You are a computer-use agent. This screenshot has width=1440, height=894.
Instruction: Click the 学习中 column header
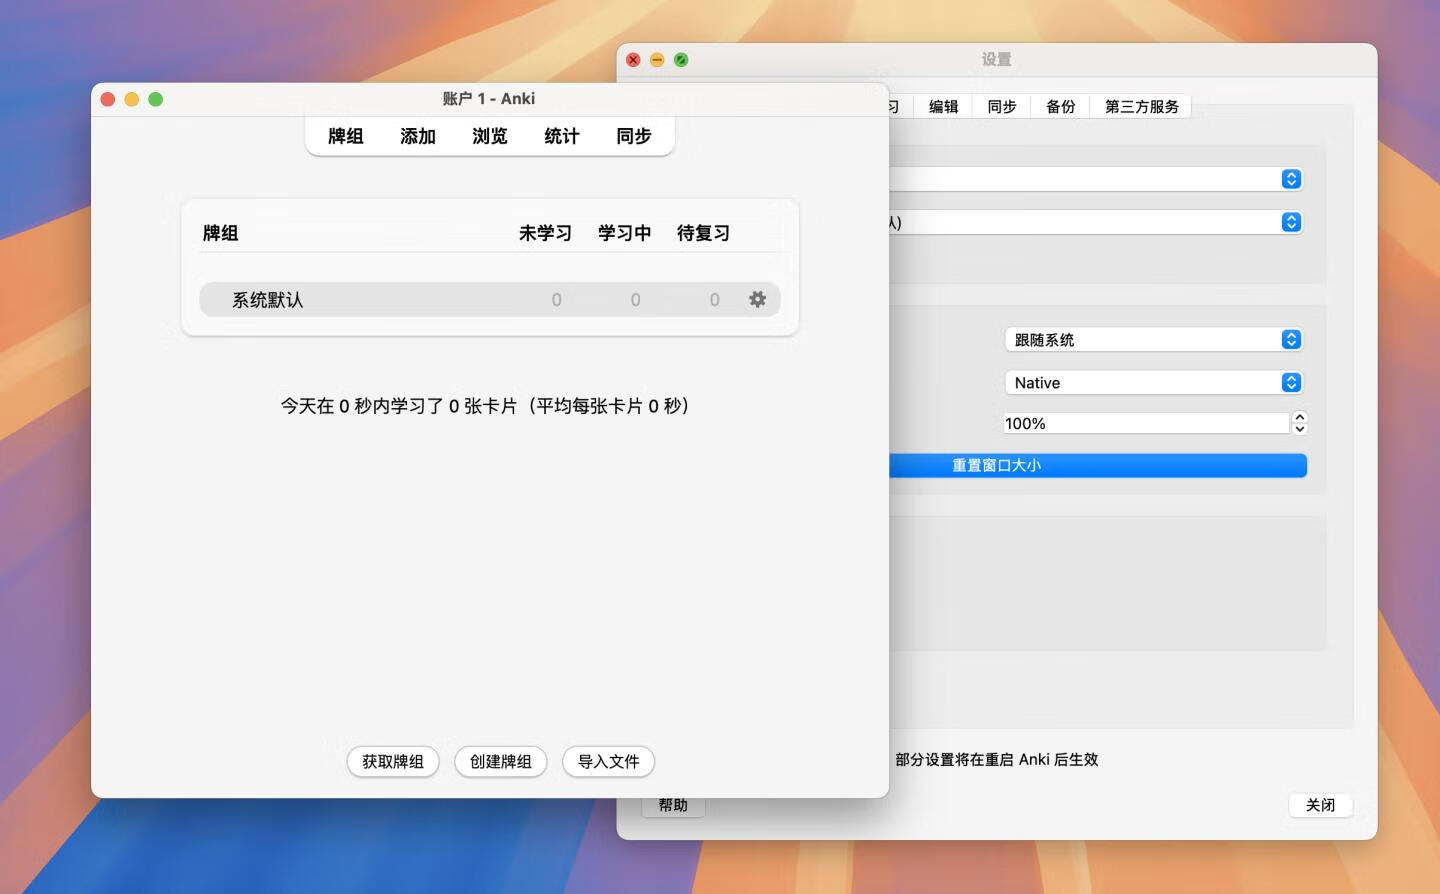[x=624, y=233]
